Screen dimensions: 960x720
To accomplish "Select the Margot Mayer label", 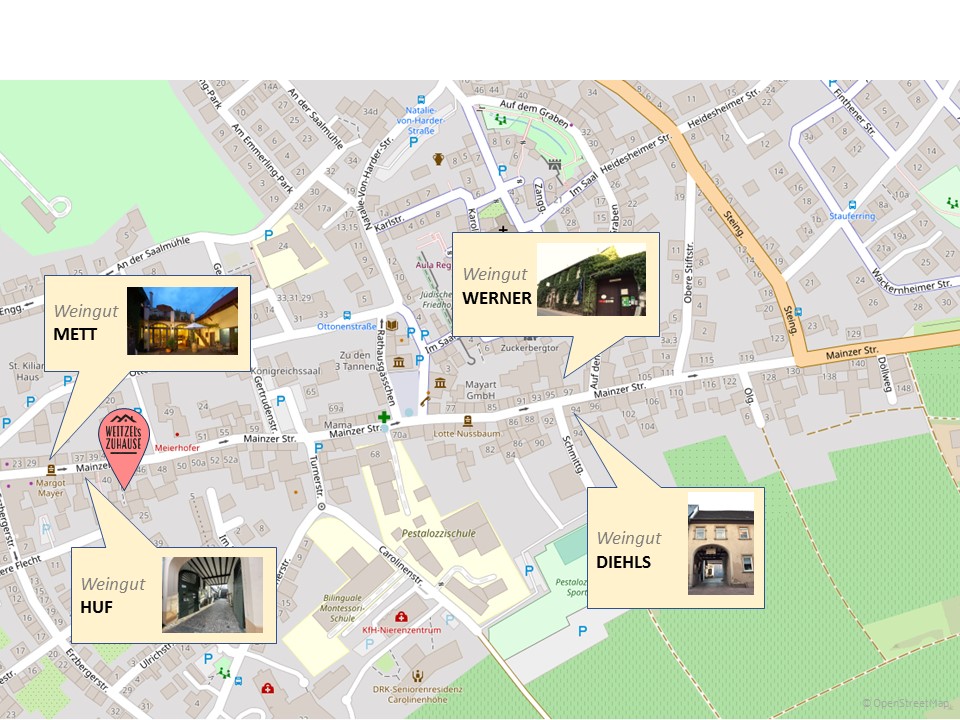I will [x=51, y=488].
